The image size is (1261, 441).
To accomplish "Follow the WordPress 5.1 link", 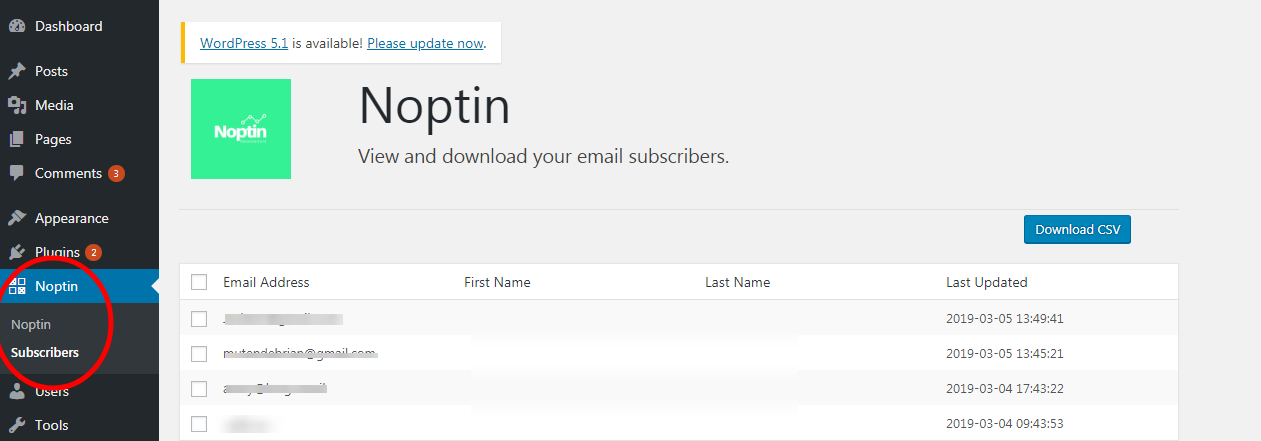I will point(244,44).
